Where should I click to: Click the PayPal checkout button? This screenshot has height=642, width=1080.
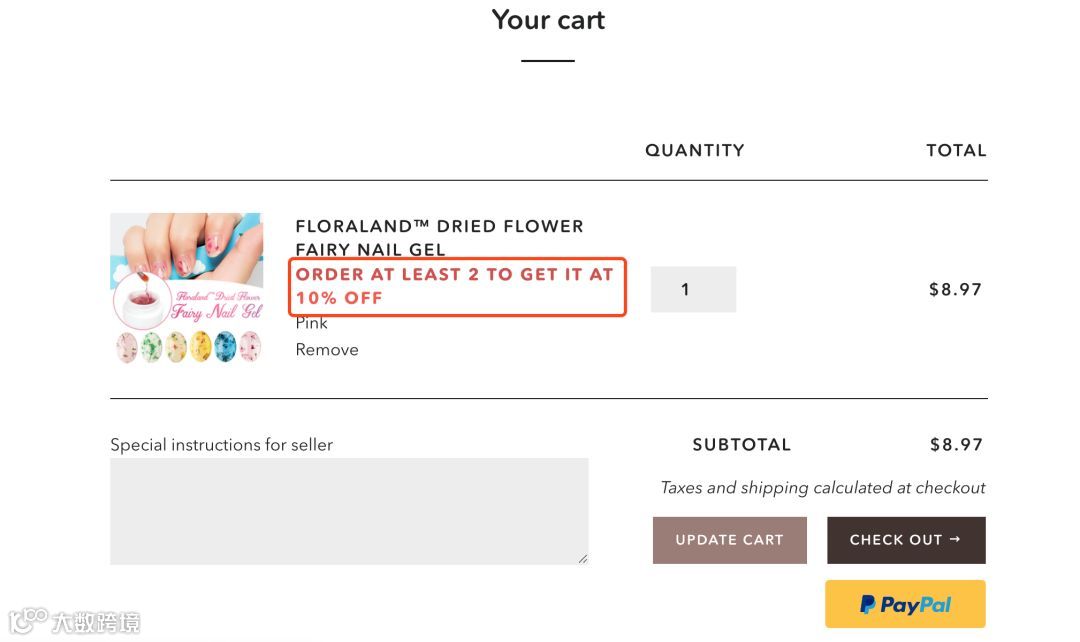(905, 604)
